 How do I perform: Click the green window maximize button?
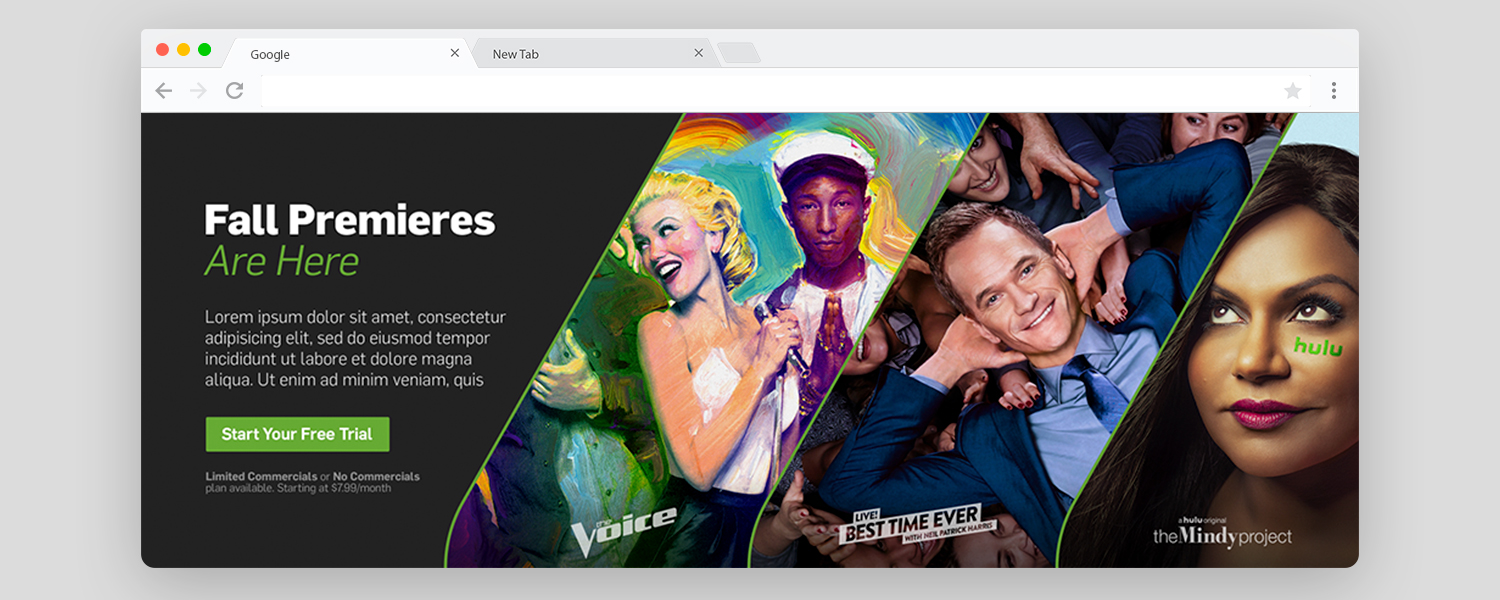(x=204, y=50)
